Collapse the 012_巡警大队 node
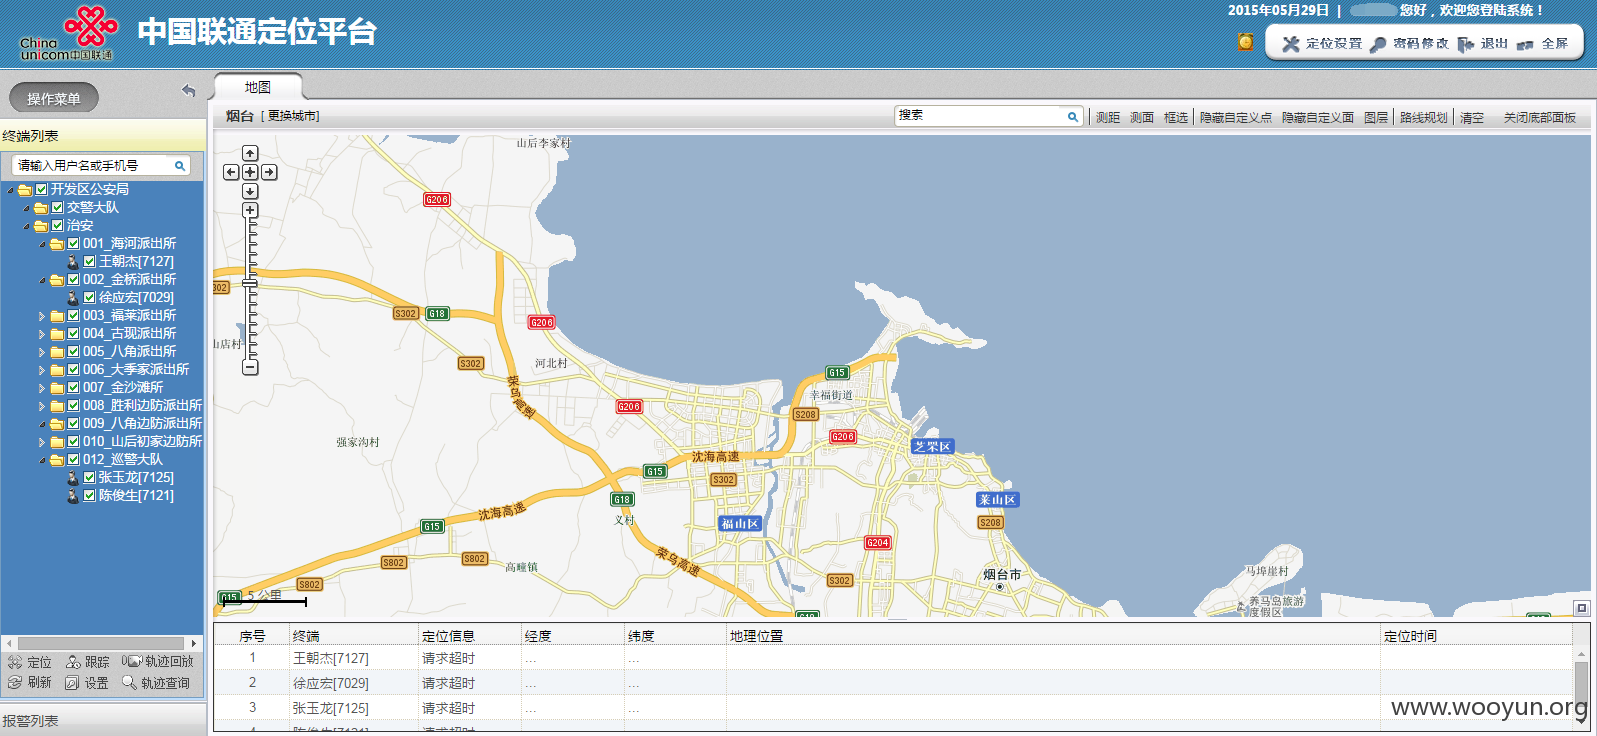This screenshot has height=736, width=1597. click(x=42, y=460)
